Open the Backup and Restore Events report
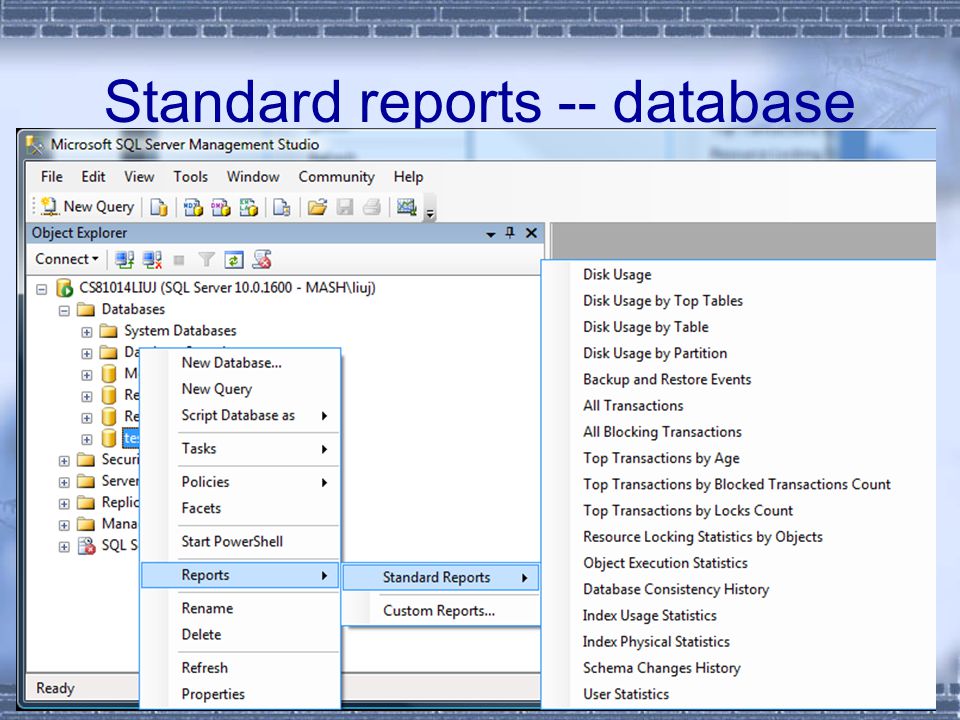 (667, 380)
